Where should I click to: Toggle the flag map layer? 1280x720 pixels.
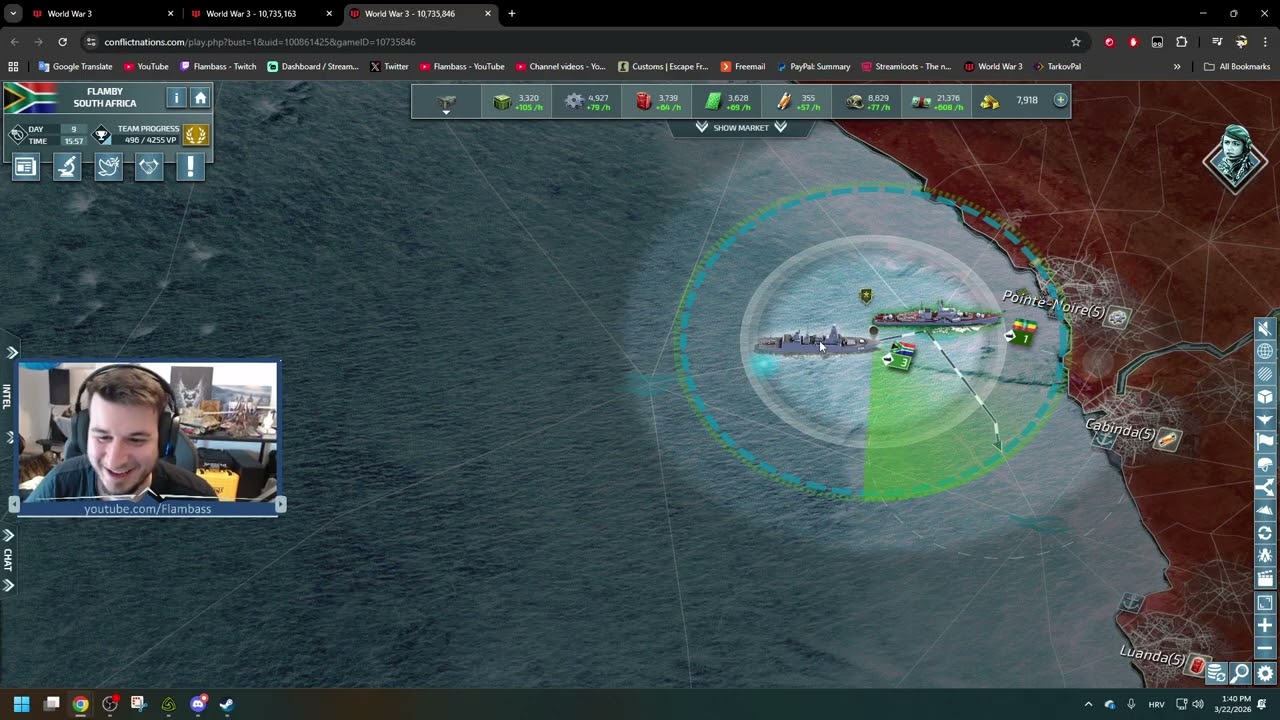(x=1265, y=442)
